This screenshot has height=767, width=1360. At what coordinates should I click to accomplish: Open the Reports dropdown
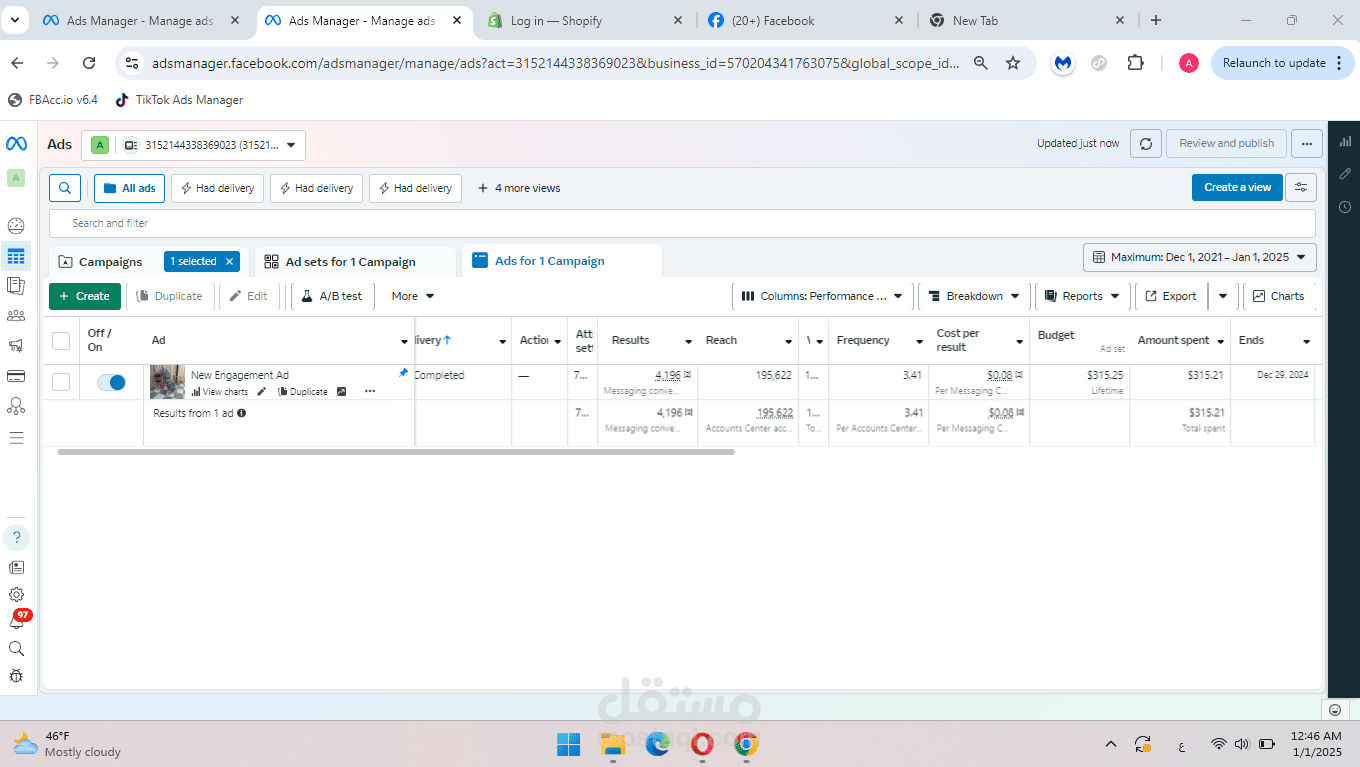click(x=1083, y=296)
